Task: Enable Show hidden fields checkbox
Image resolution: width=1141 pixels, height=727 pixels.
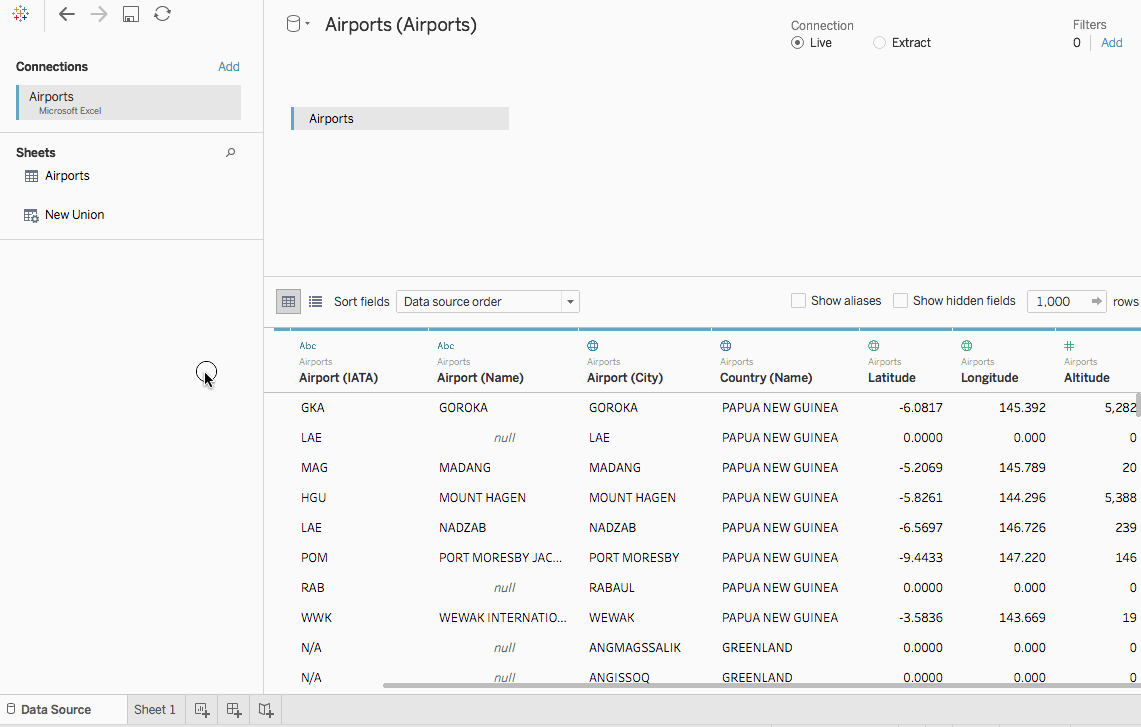Action: coord(900,301)
